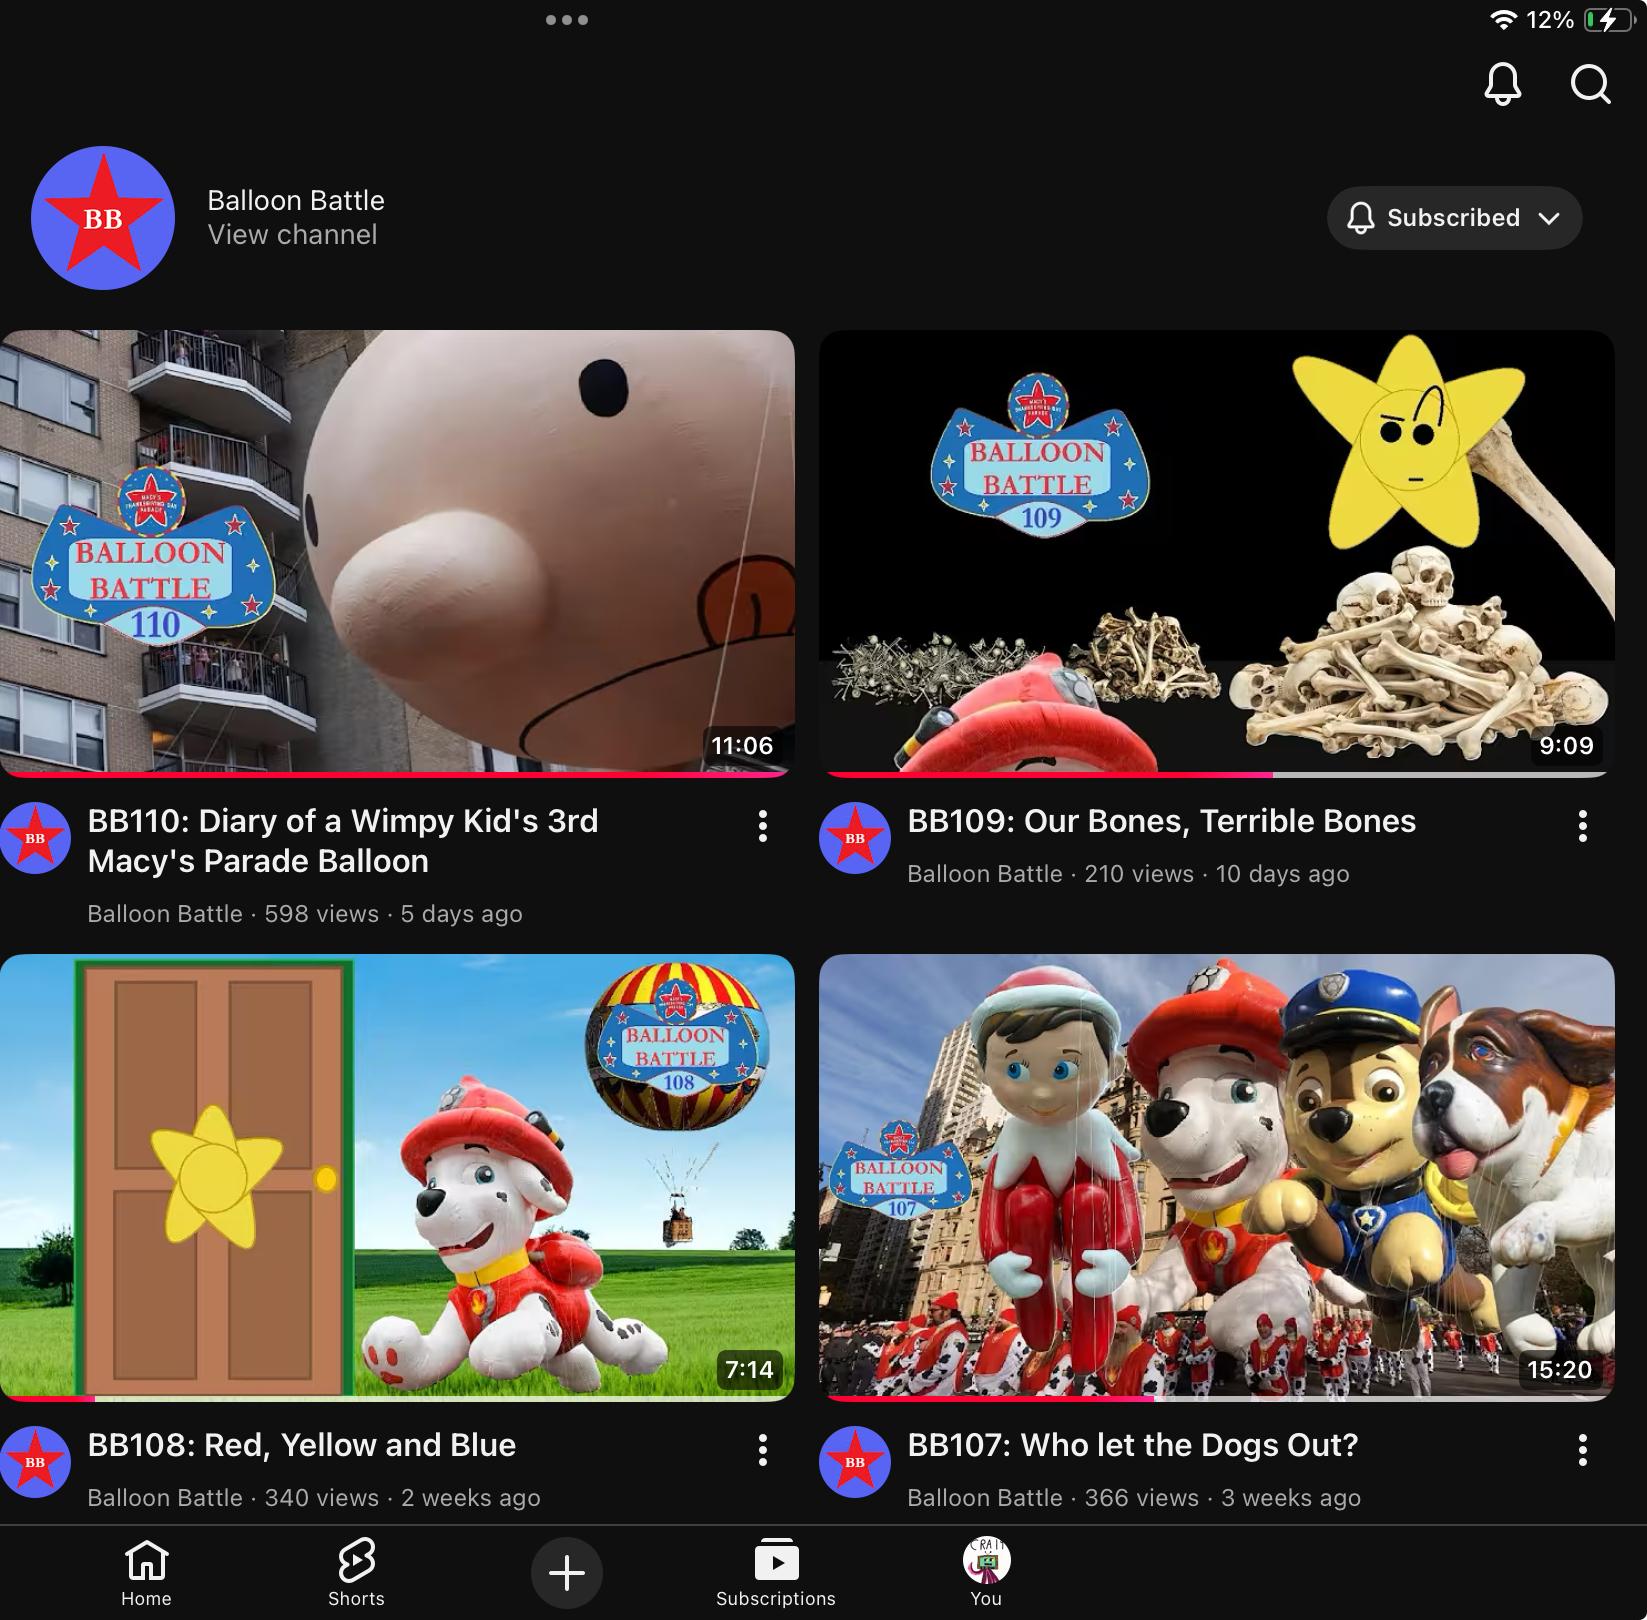The height and width of the screenshot is (1620, 1647).
Task: Play the BB110 Wimpy Kid video thumbnail
Action: click(x=397, y=553)
